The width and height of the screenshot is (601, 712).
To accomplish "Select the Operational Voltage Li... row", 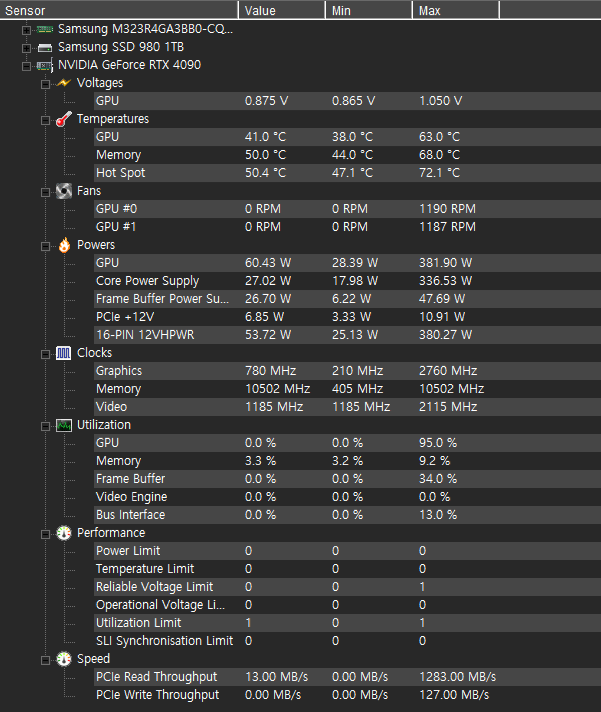I will 347,605.
